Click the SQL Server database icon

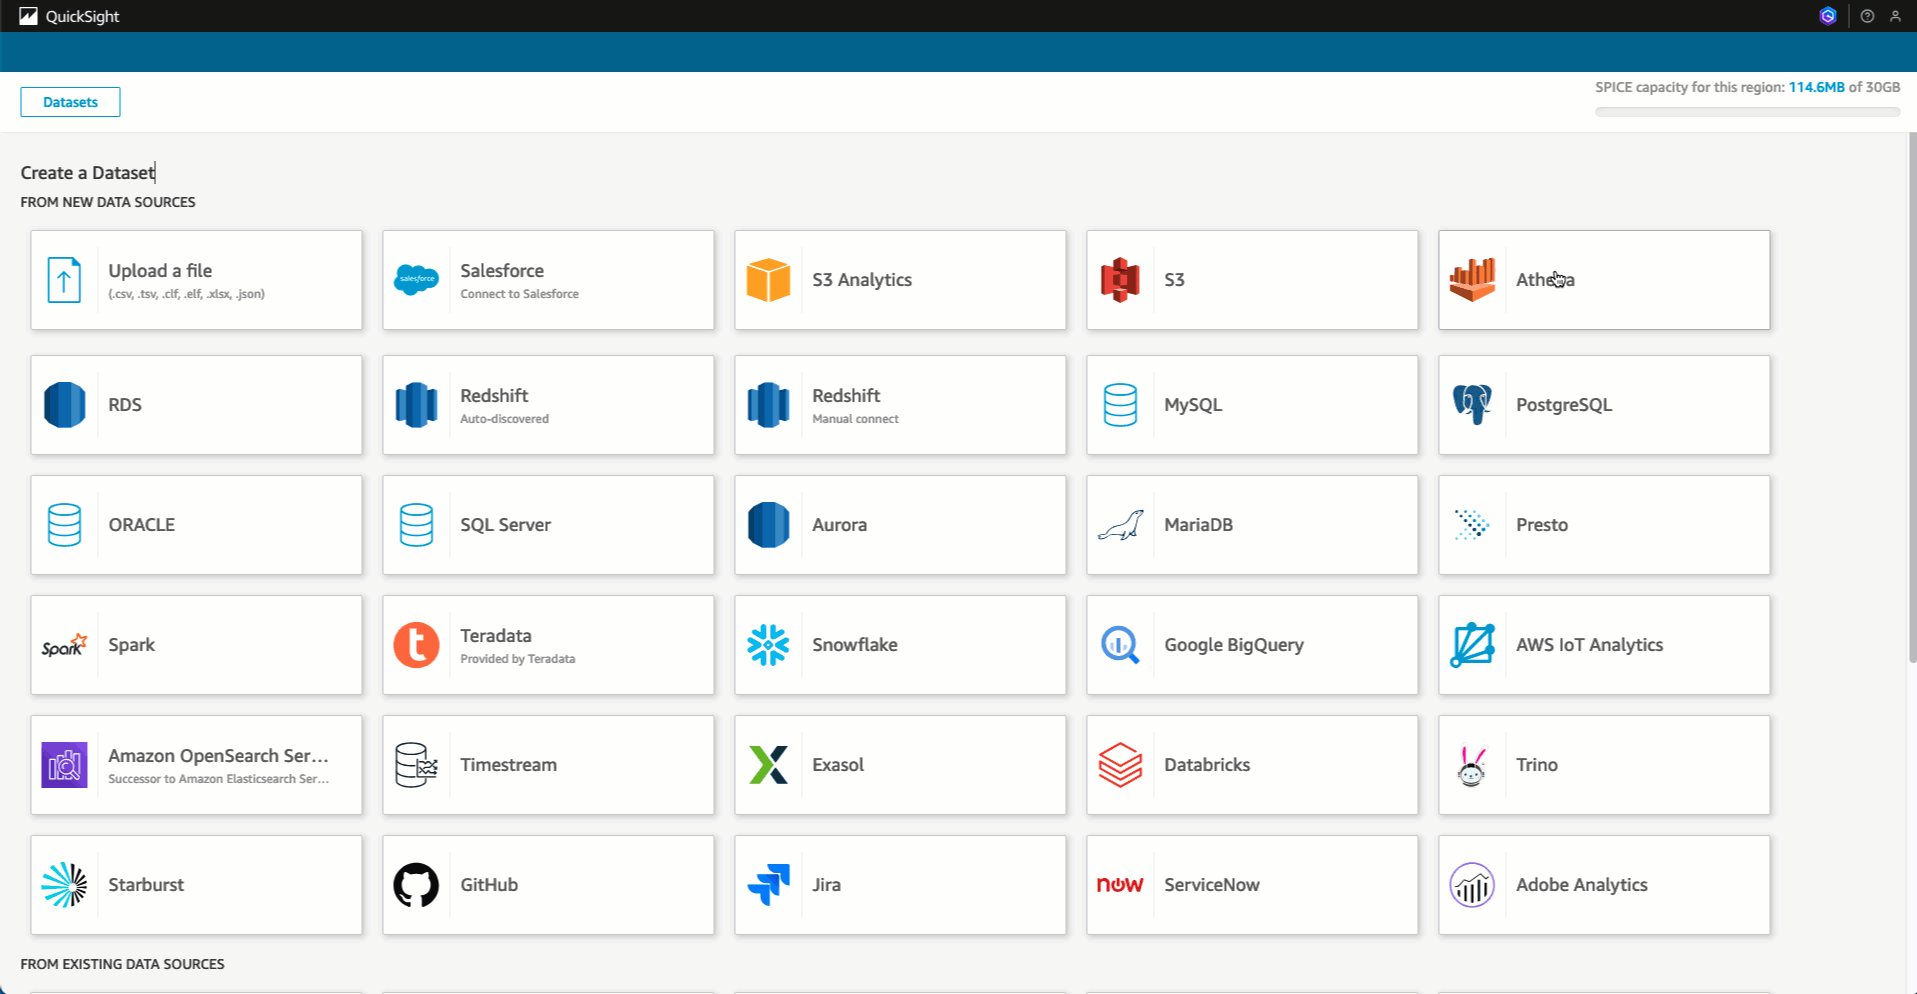click(x=416, y=525)
